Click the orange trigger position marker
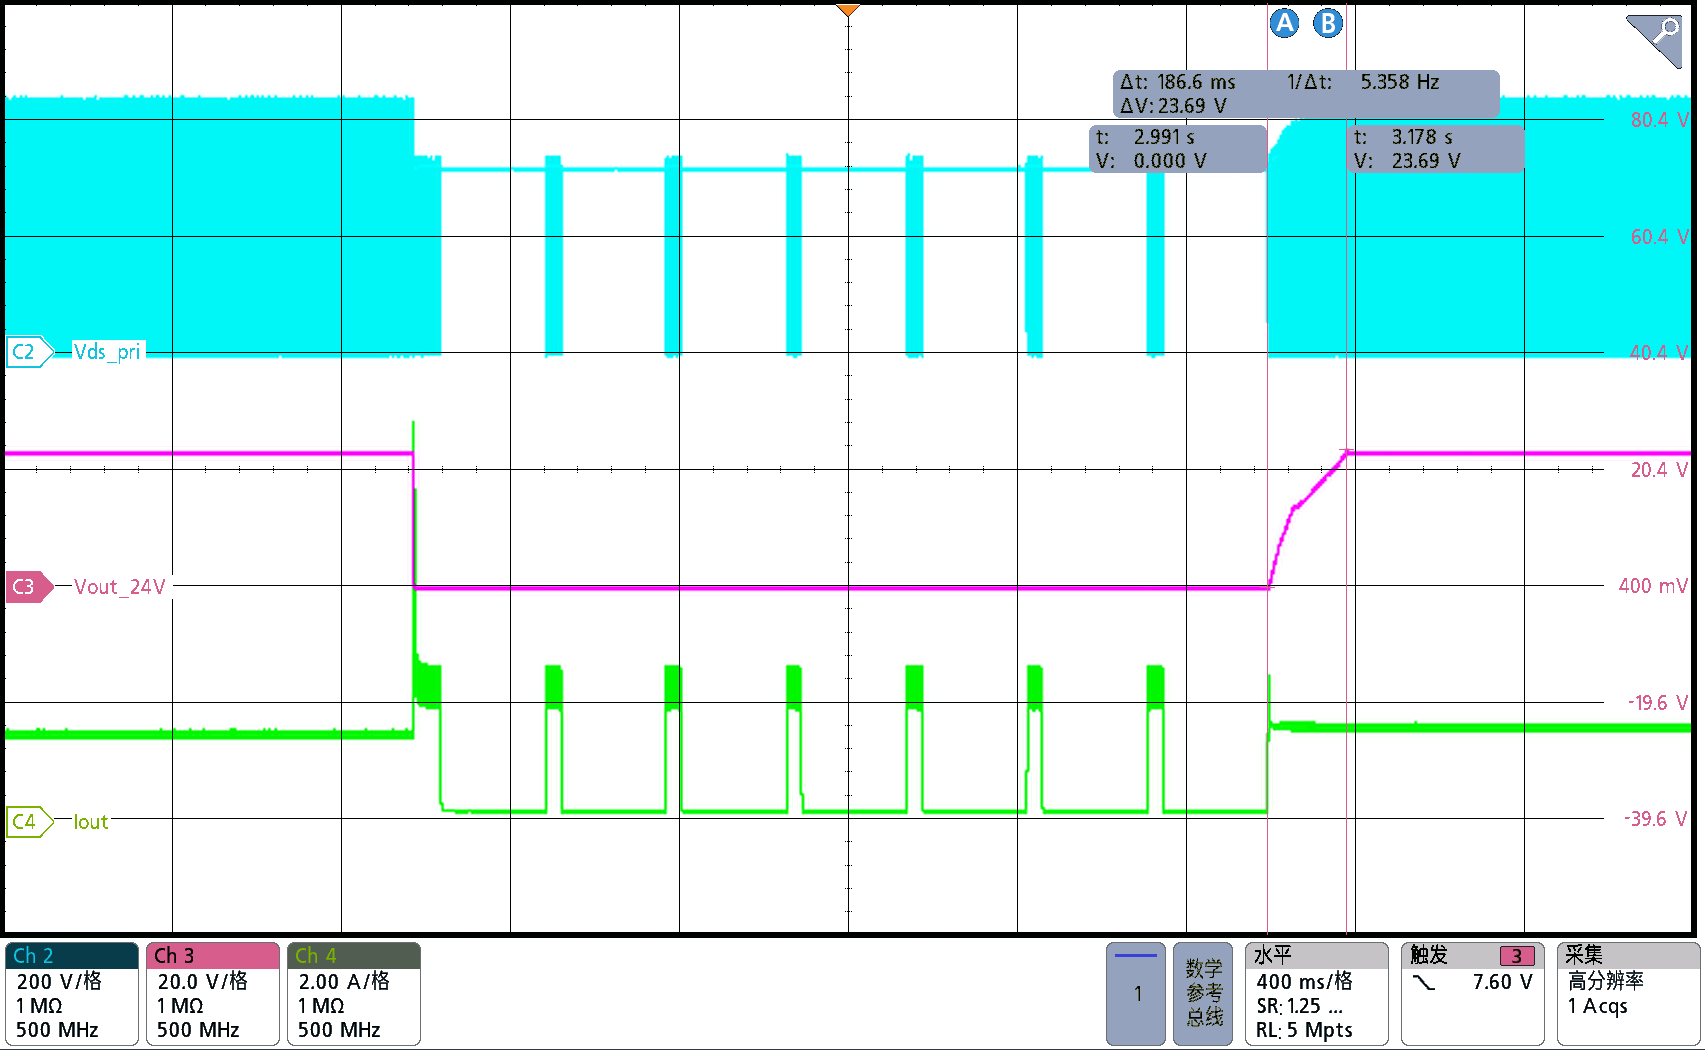Image resolution: width=1705 pixels, height=1050 pixels. pos(848,11)
